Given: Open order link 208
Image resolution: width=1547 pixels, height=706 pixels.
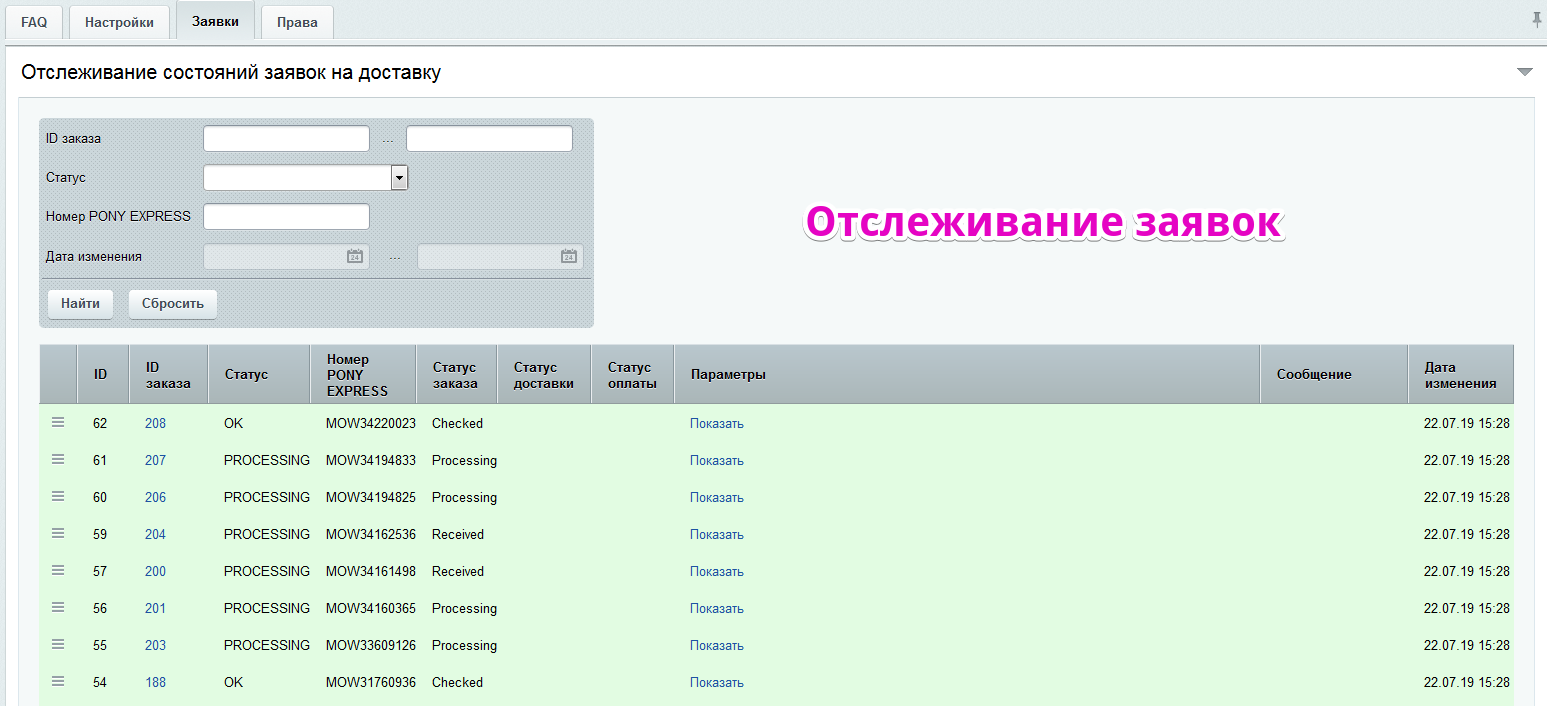Looking at the screenshot, I should coord(155,423).
